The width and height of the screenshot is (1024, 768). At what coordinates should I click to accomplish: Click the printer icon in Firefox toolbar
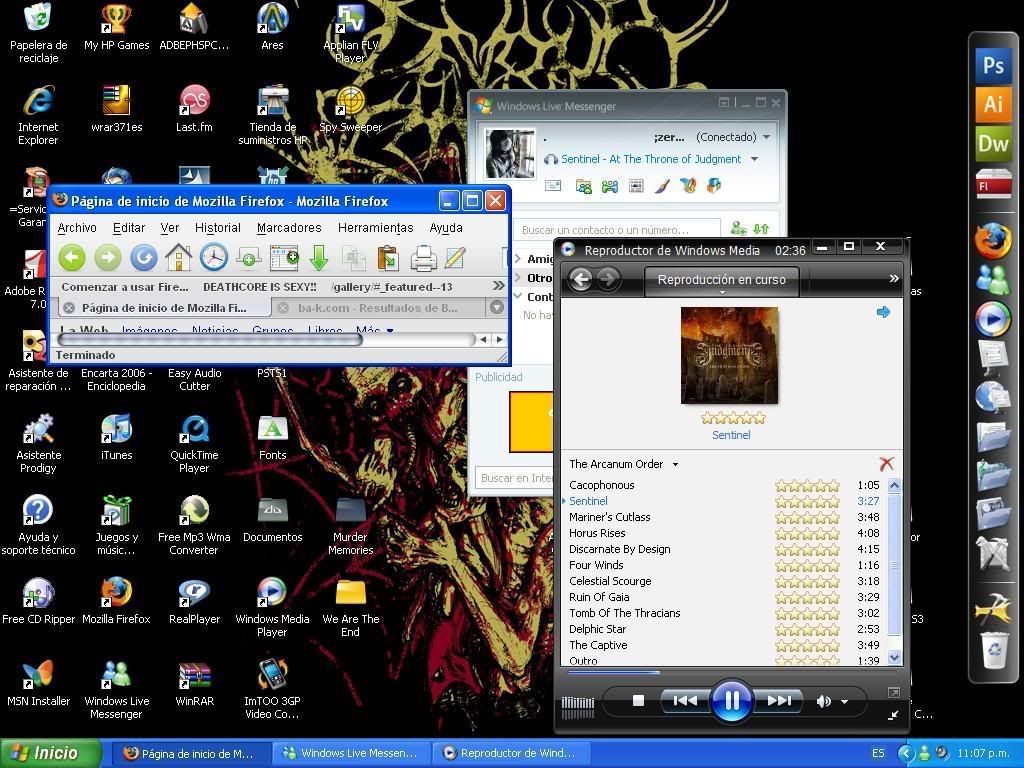pos(423,259)
